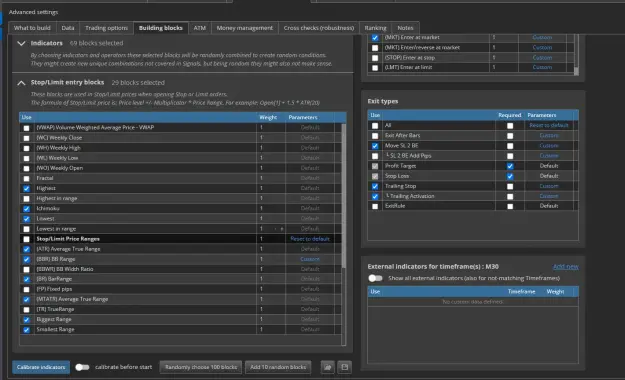The width and height of the screenshot is (625, 380).
Task: Open the Ranking tab
Action: (375, 28)
